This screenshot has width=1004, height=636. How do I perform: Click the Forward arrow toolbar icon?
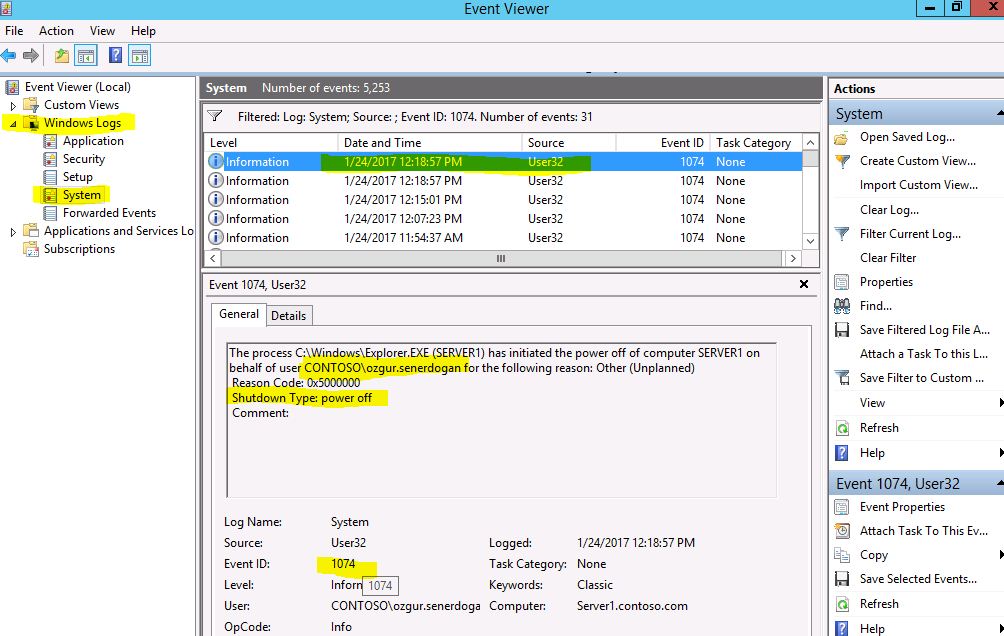point(31,56)
